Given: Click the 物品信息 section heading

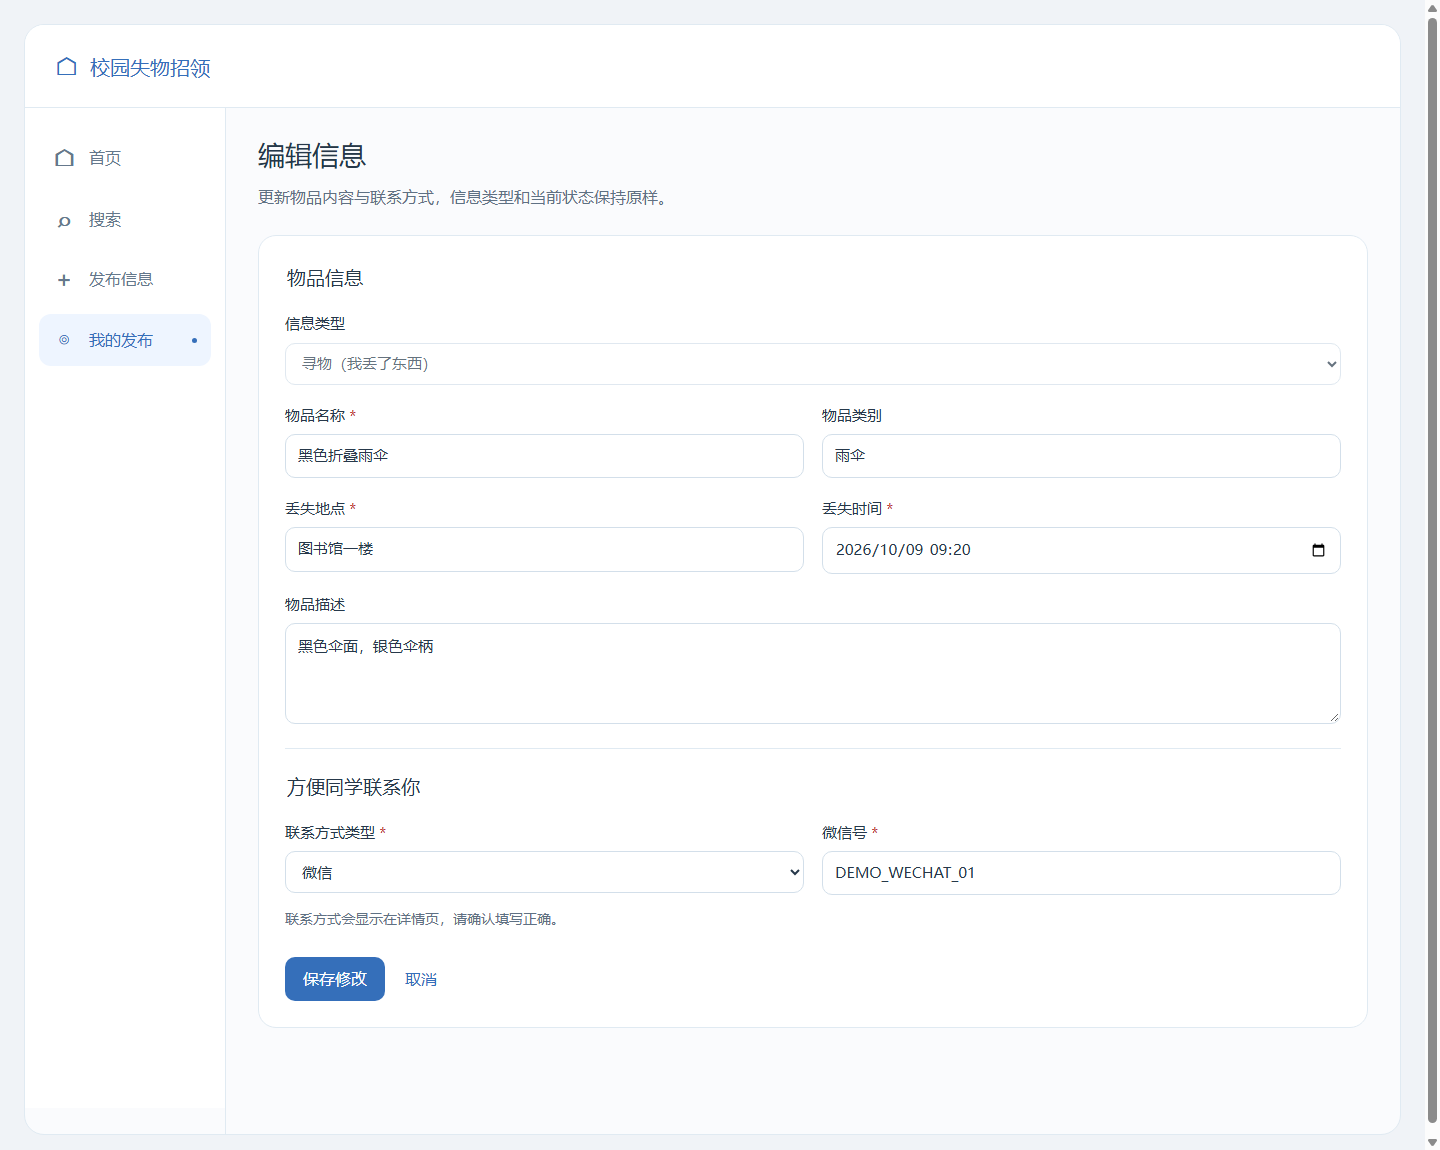Looking at the screenshot, I should click(x=325, y=279).
